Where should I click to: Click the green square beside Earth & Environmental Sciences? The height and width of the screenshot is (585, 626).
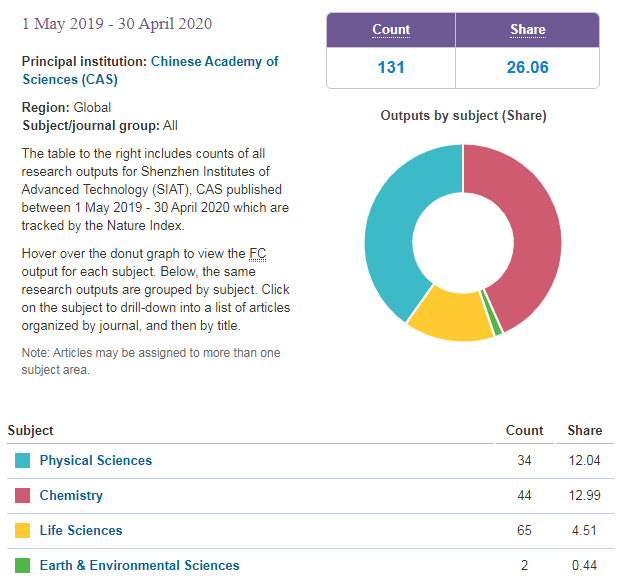point(23,566)
